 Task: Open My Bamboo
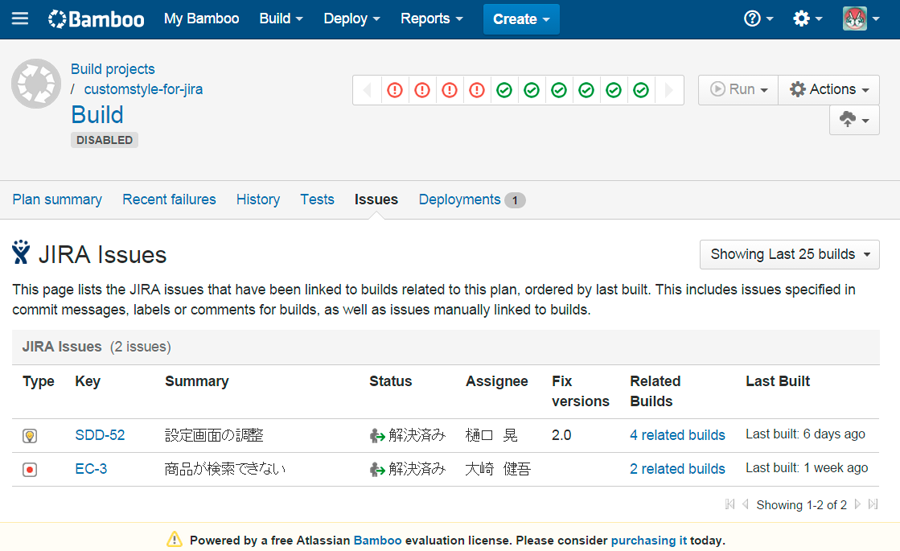201,19
